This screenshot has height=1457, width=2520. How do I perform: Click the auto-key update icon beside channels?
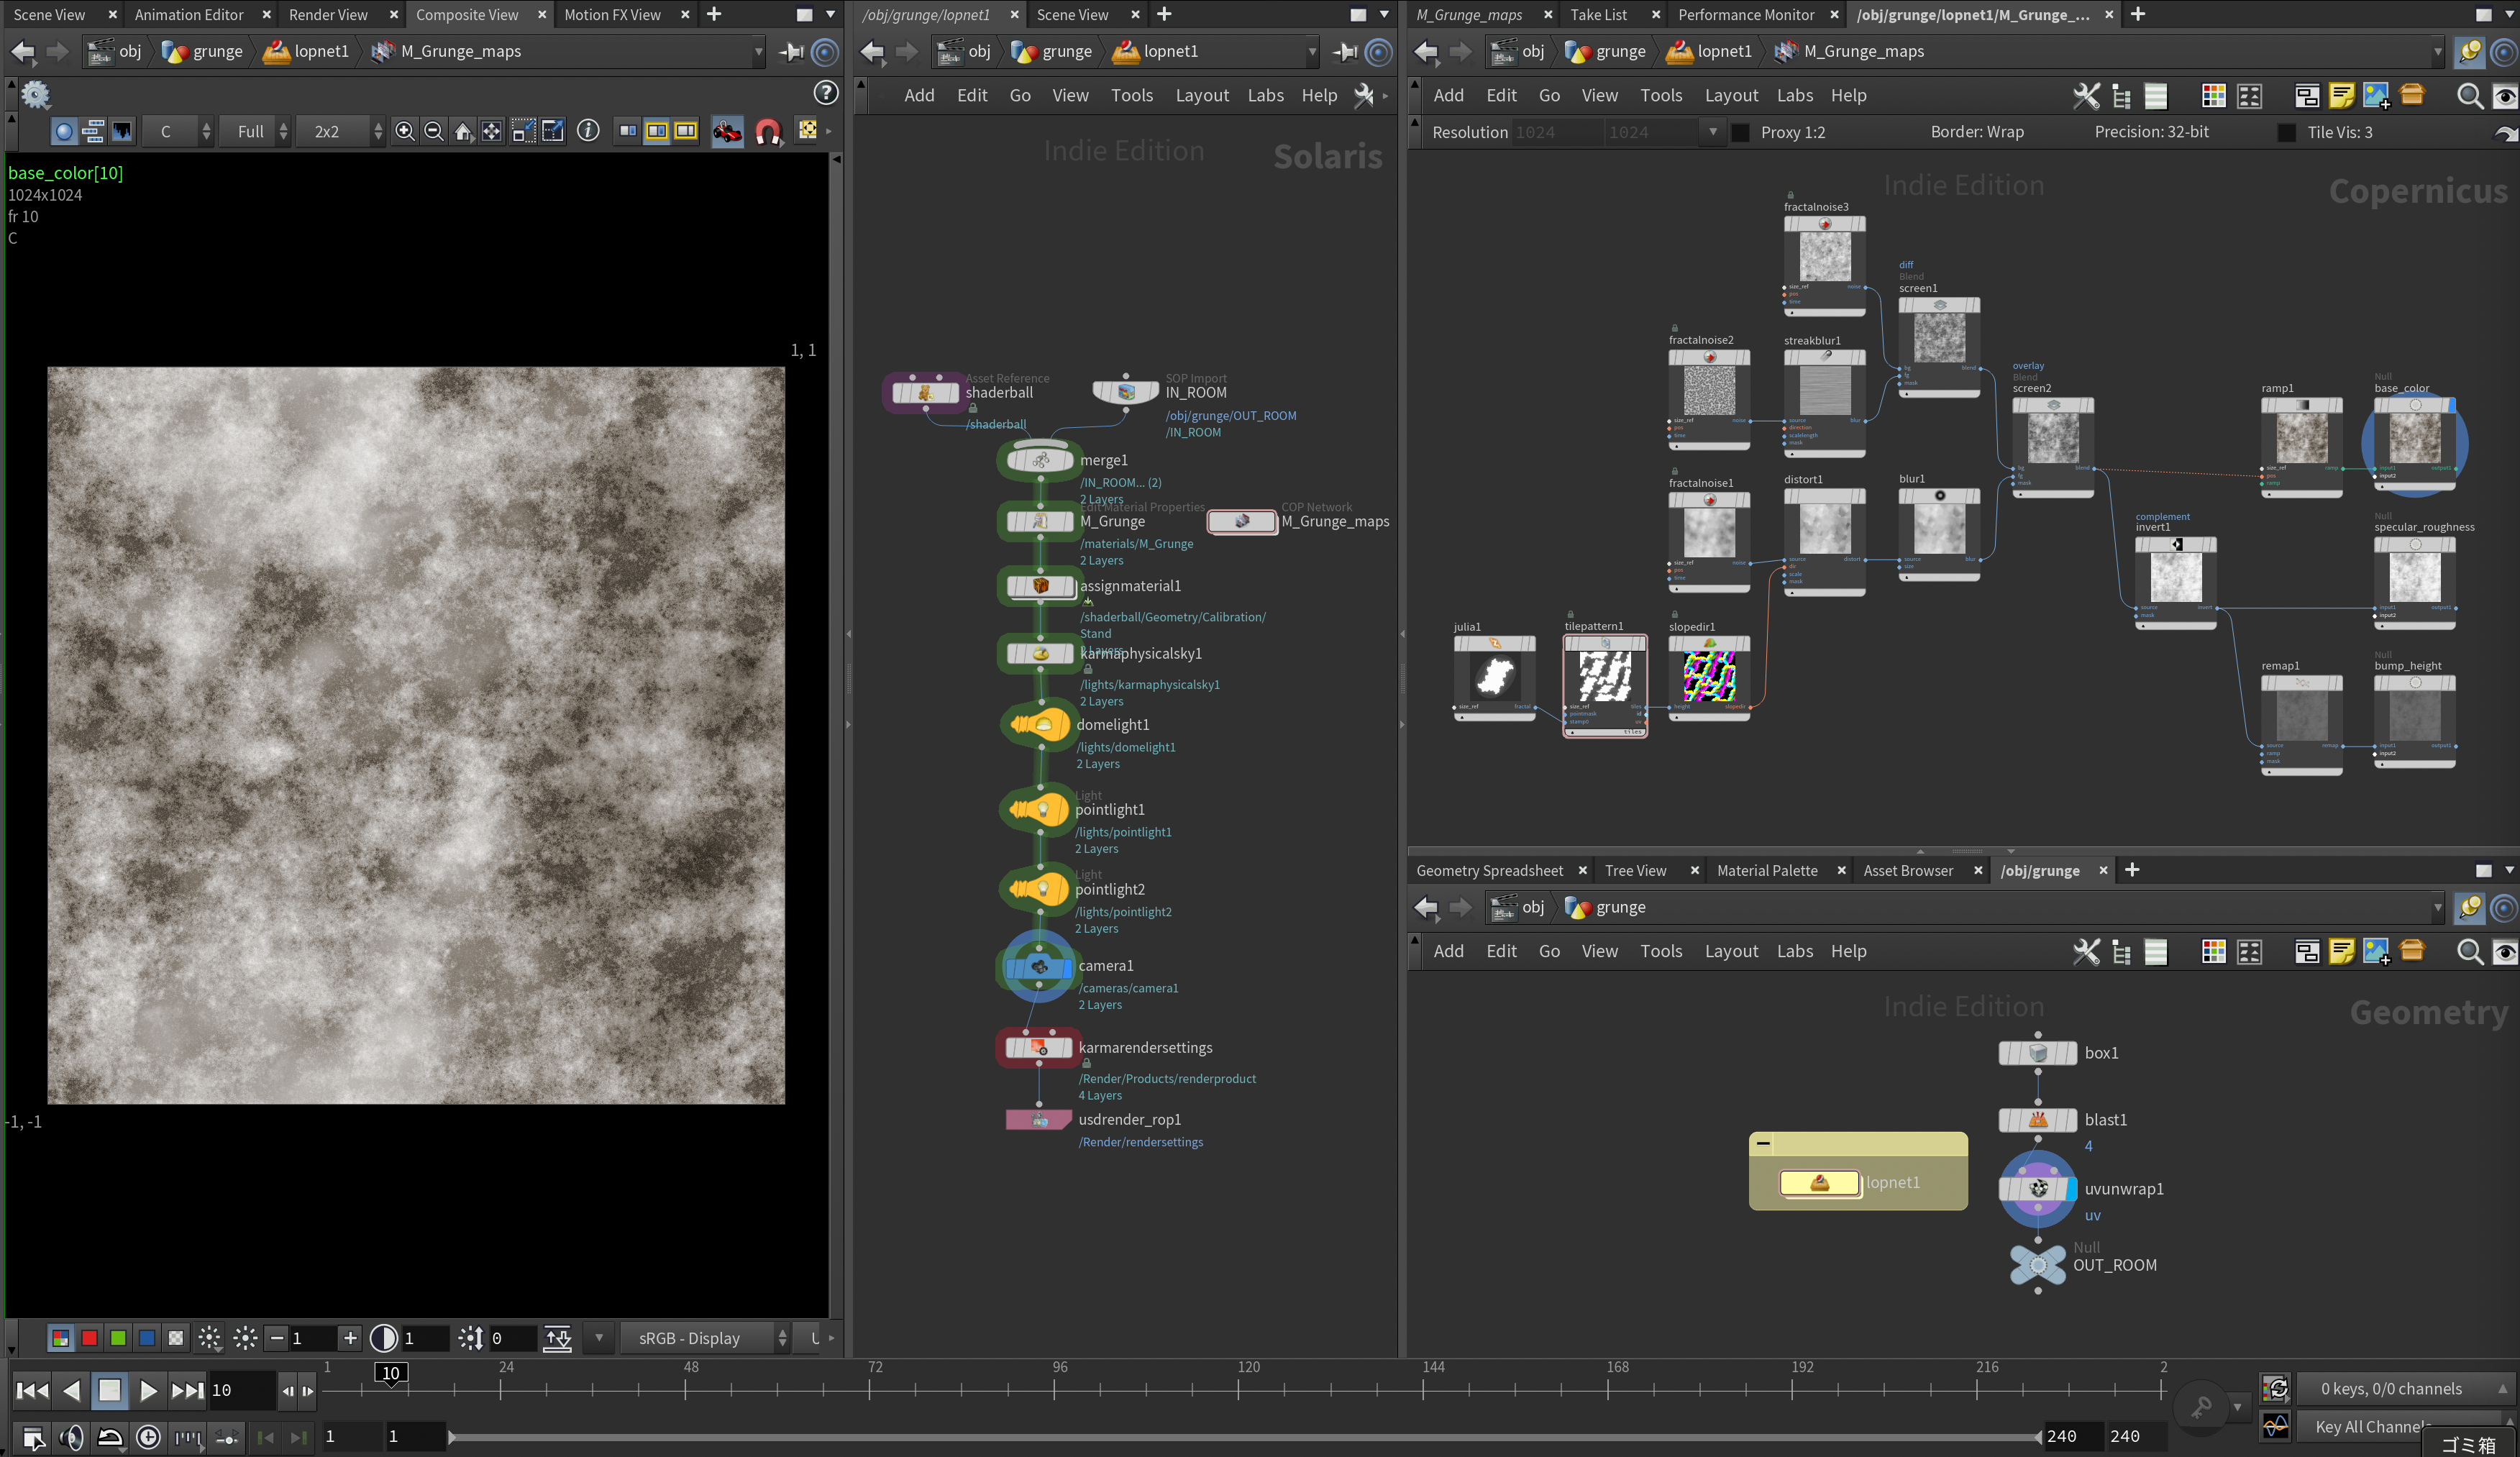(2276, 1388)
